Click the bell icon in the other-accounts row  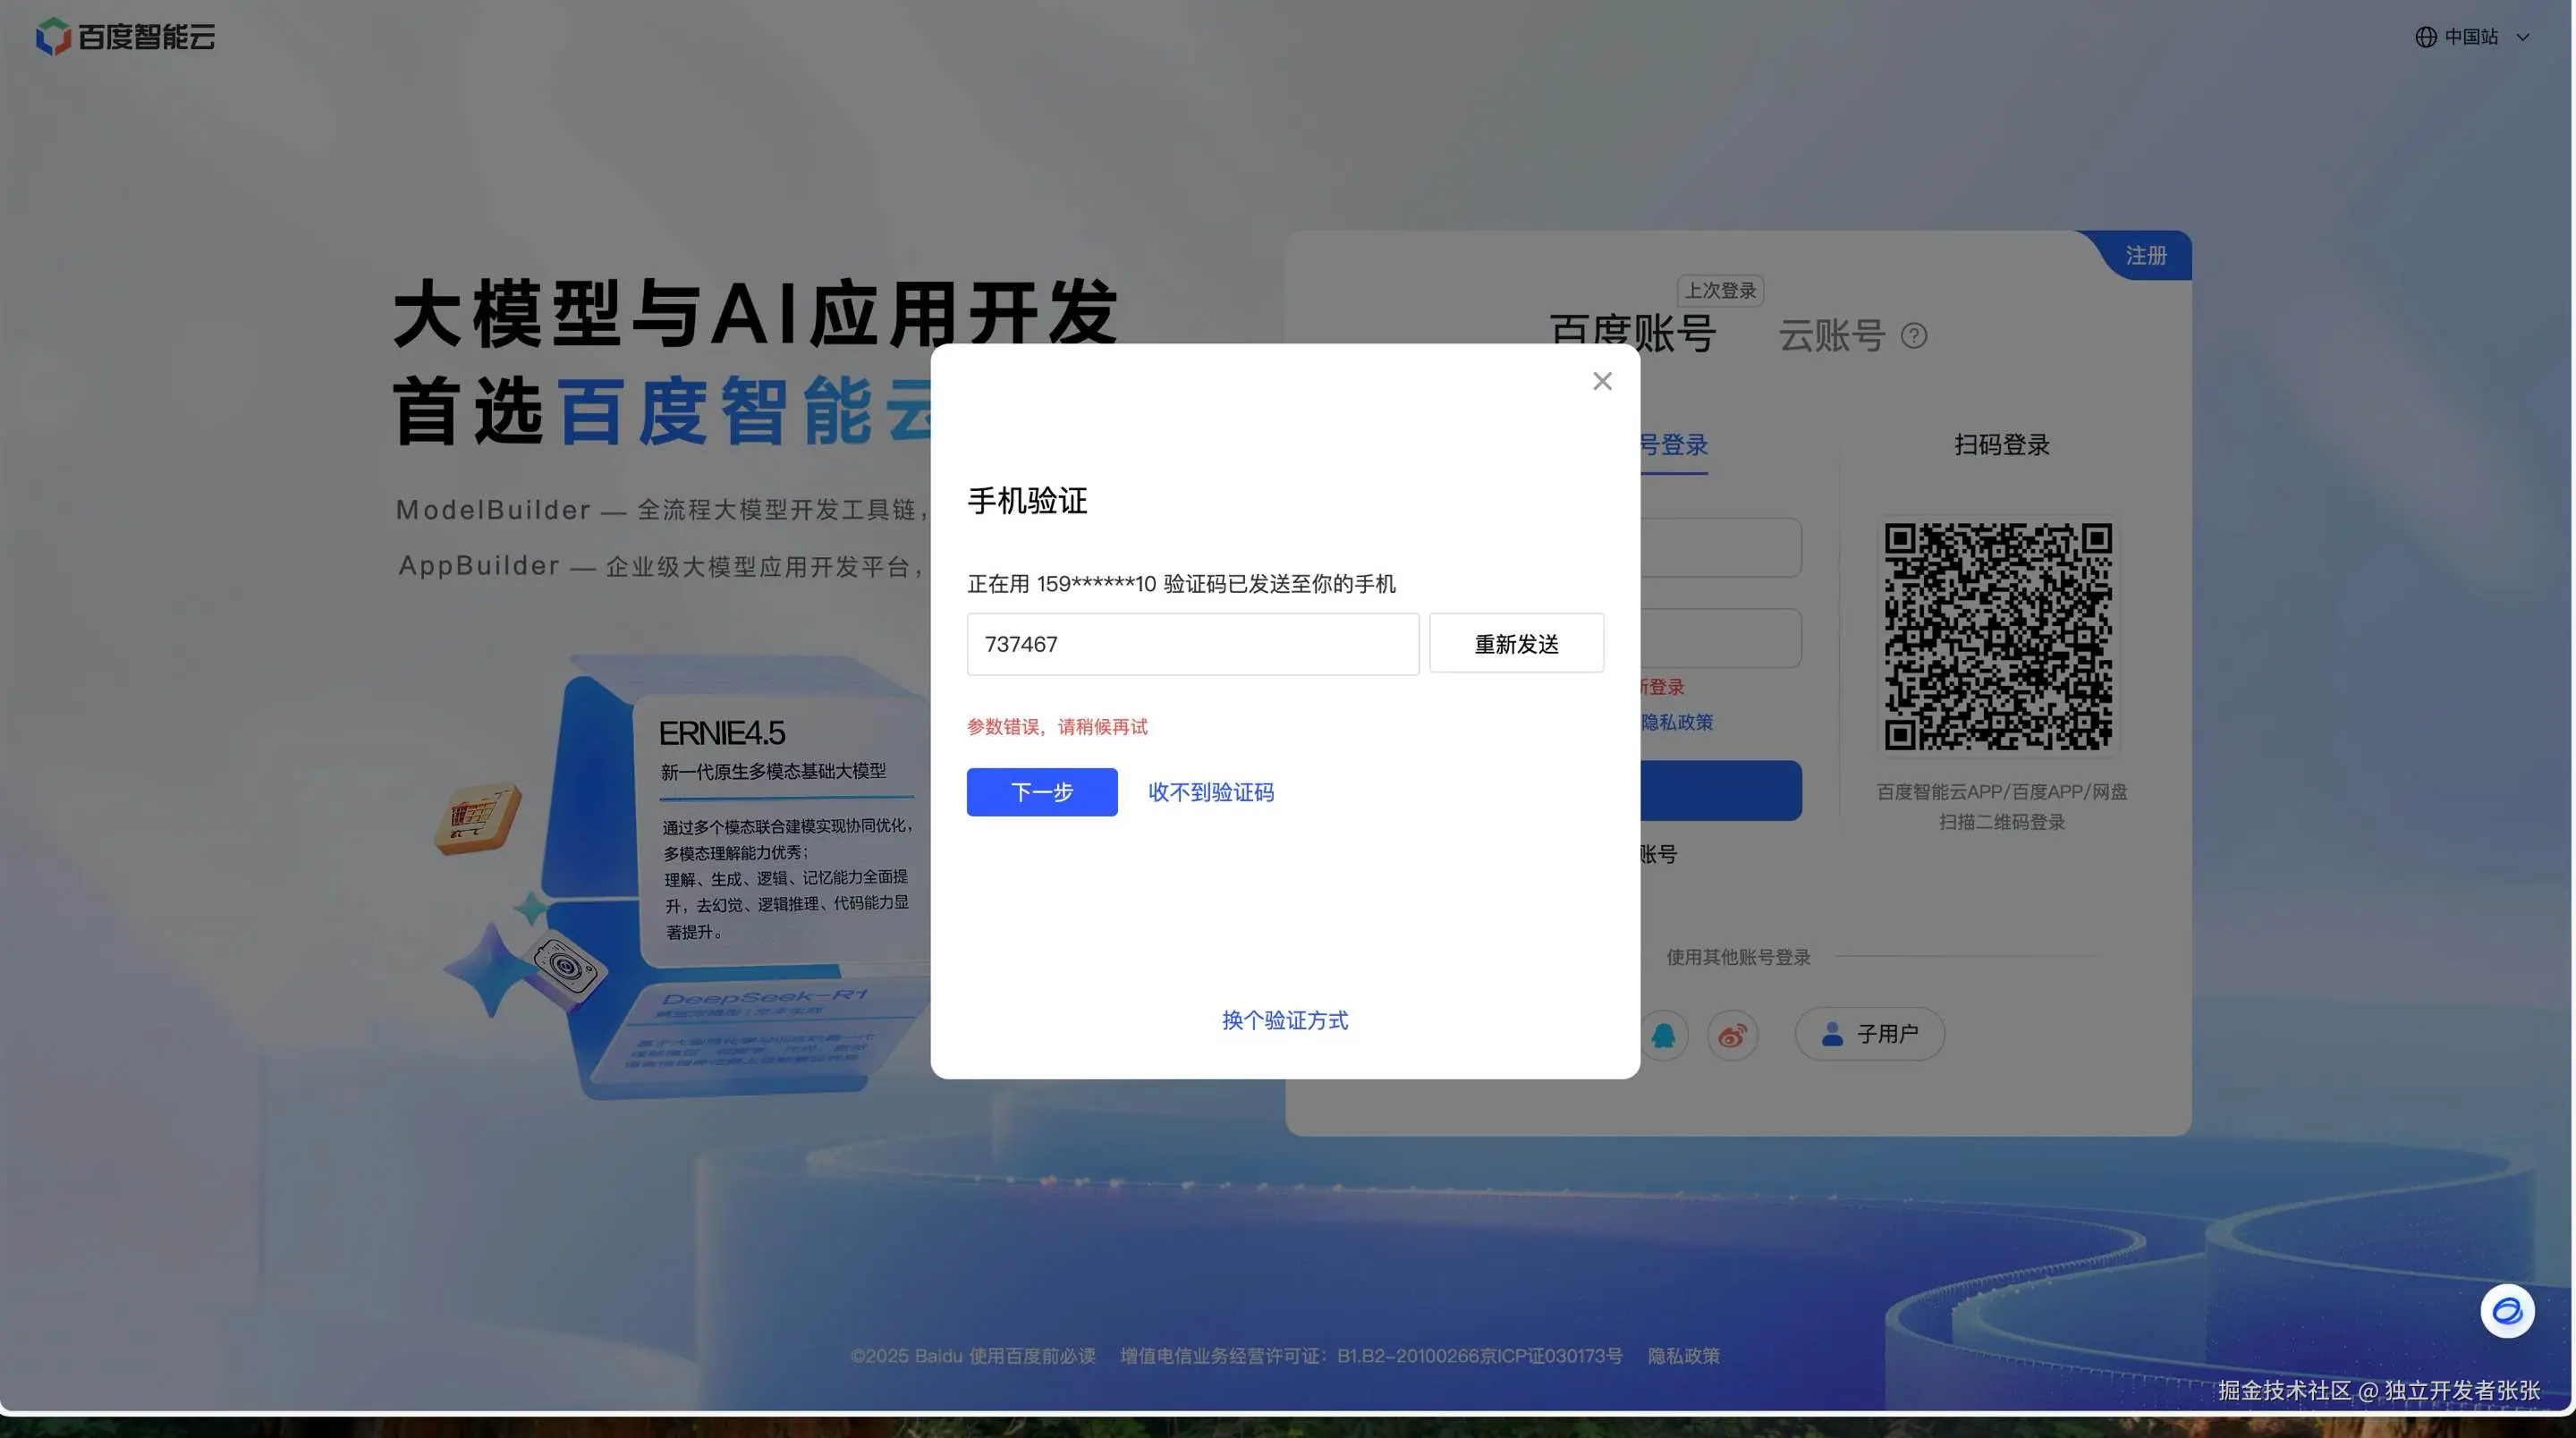[x=1663, y=1035]
